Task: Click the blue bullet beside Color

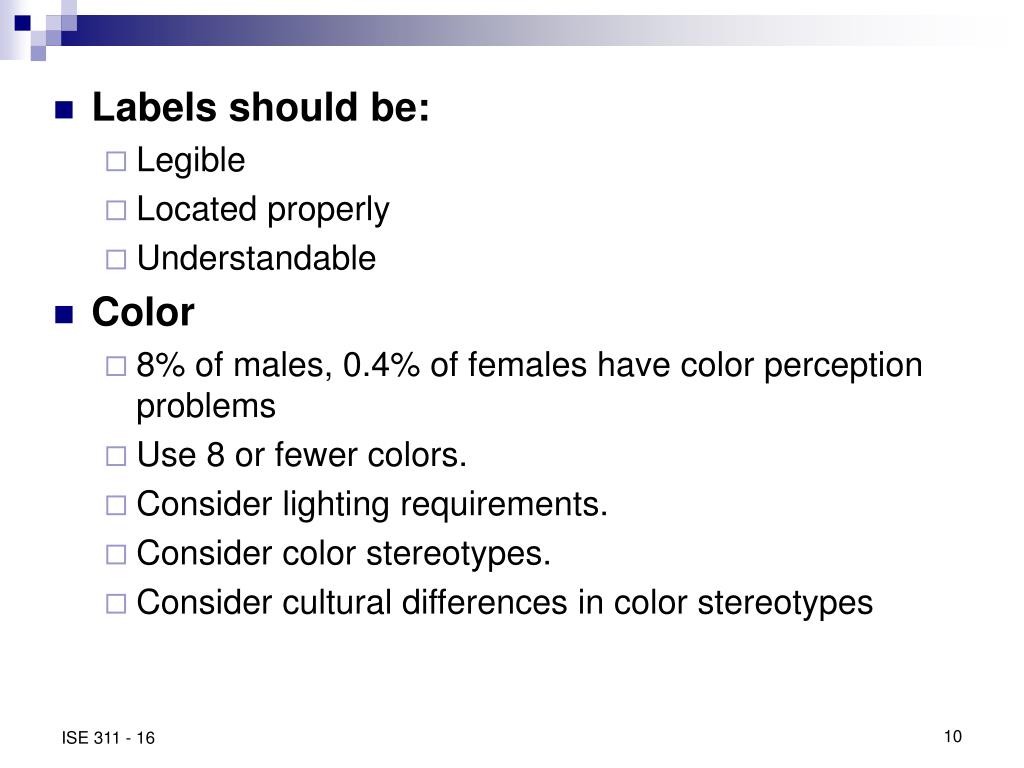Action: click(x=64, y=314)
